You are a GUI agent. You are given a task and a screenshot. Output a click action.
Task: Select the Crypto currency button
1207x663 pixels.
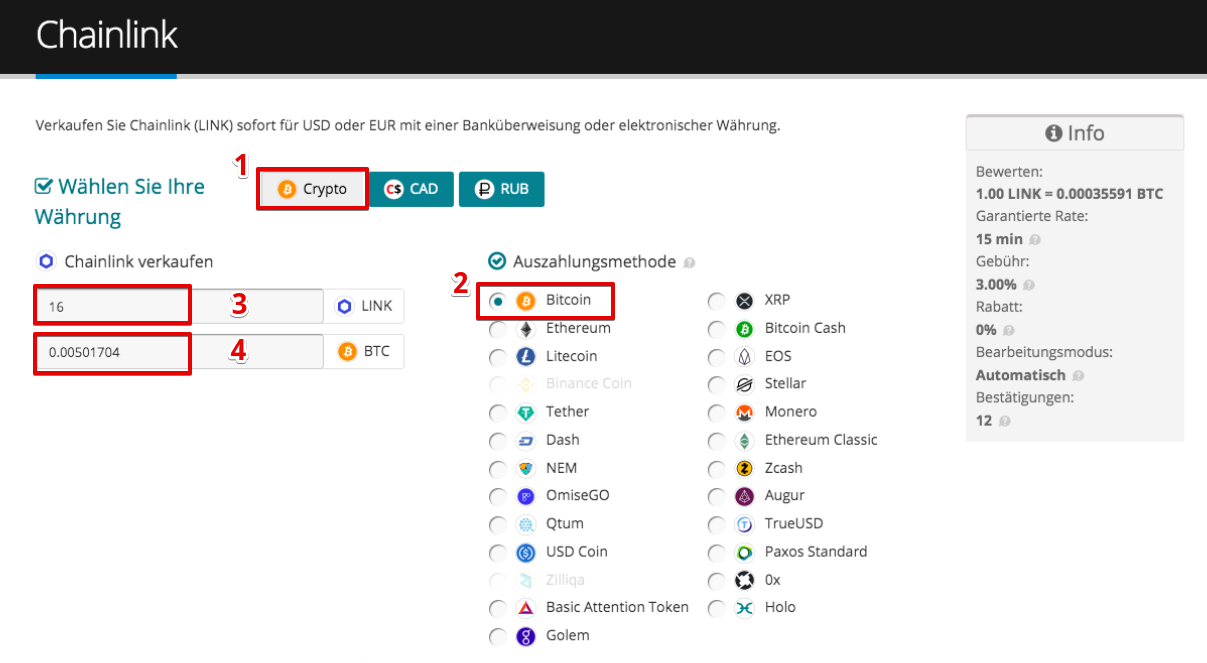pos(312,189)
